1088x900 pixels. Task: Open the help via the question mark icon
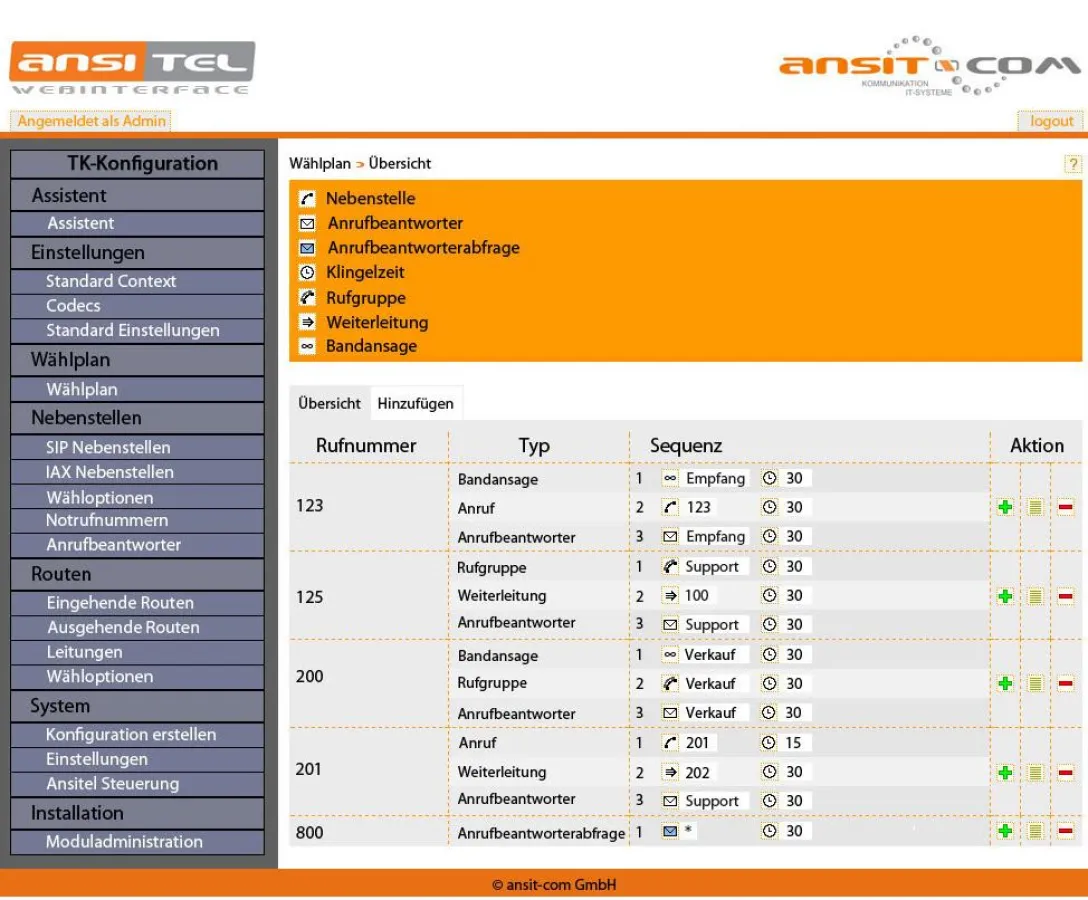click(1071, 164)
